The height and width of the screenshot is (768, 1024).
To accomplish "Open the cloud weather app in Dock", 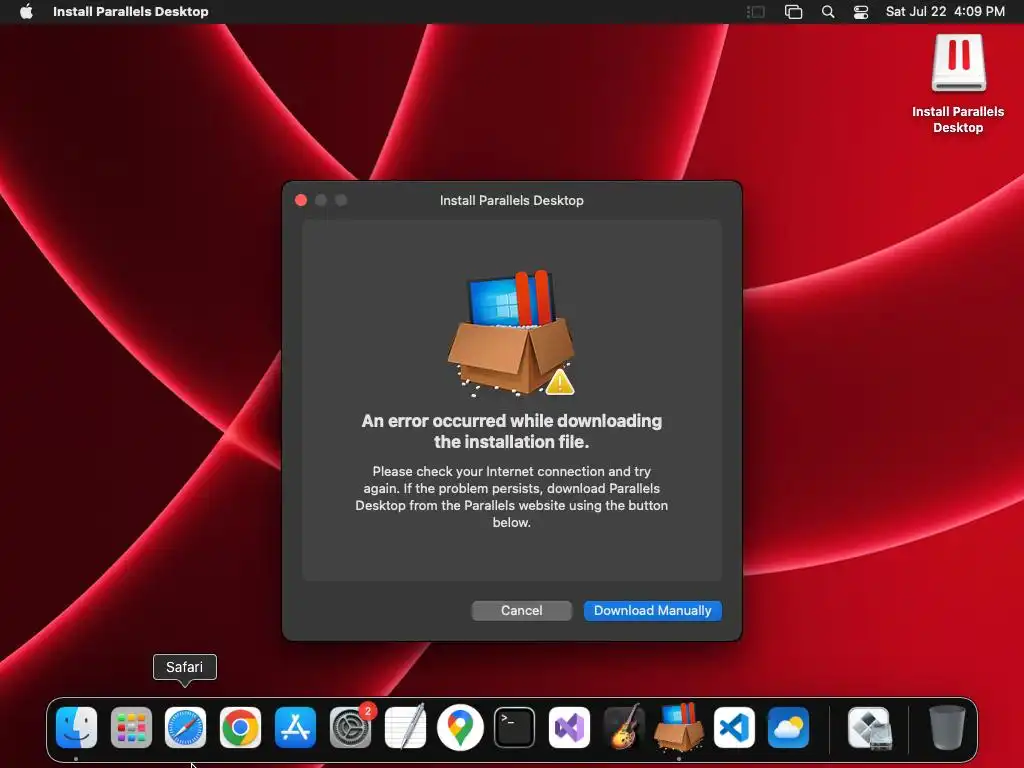I will click(x=788, y=728).
